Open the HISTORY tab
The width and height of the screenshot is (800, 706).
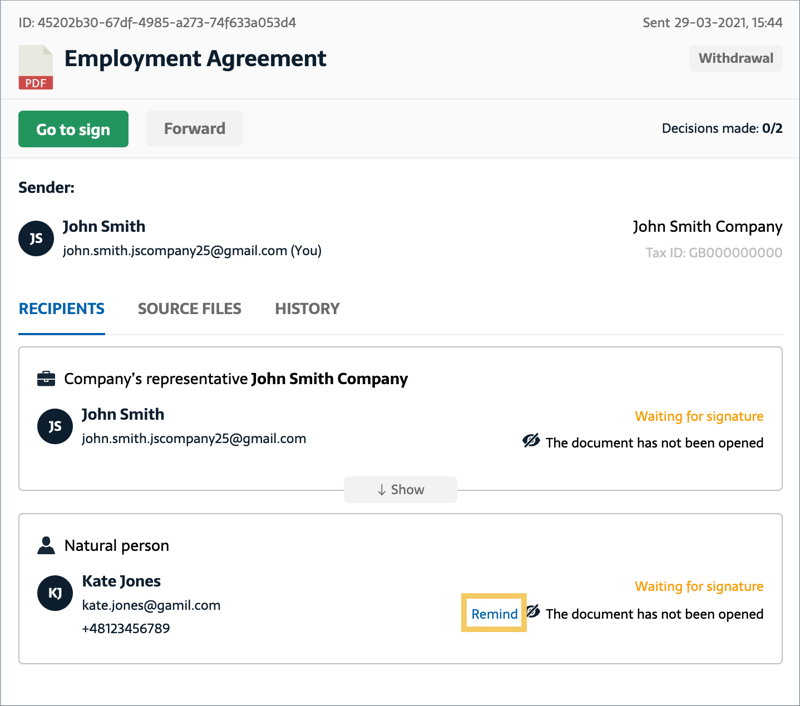click(306, 309)
